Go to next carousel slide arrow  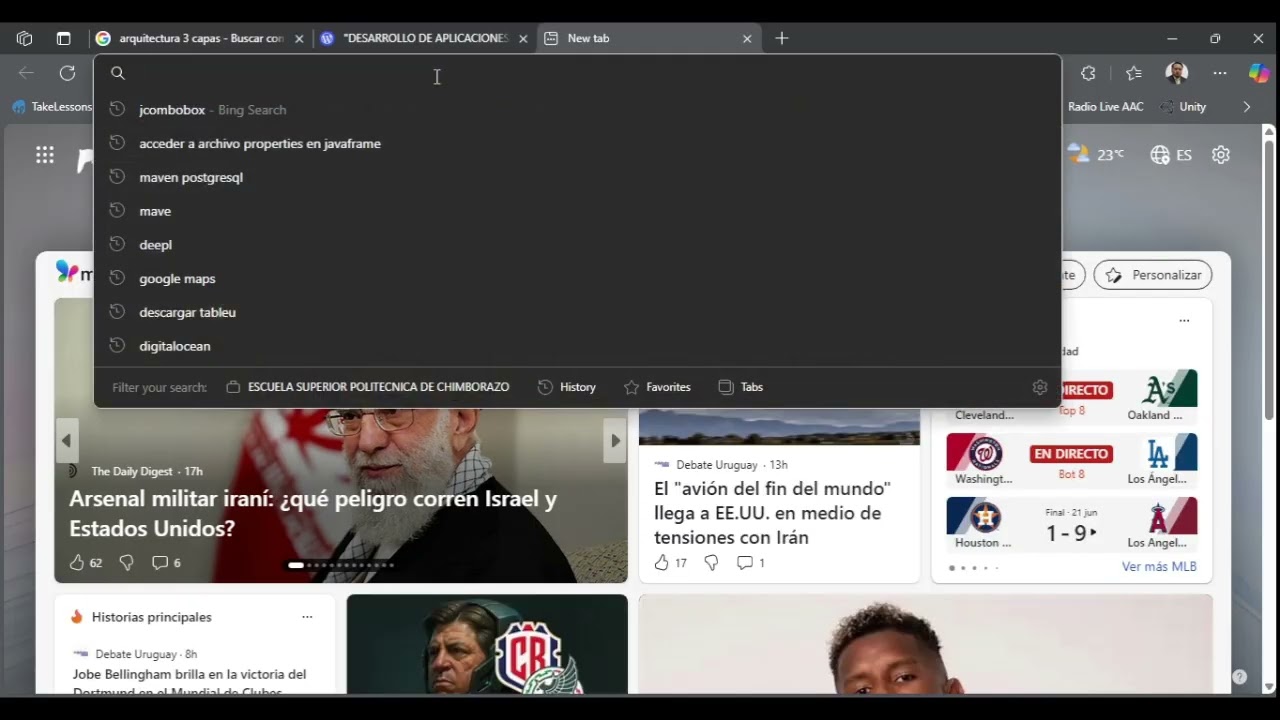[x=615, y=441]
